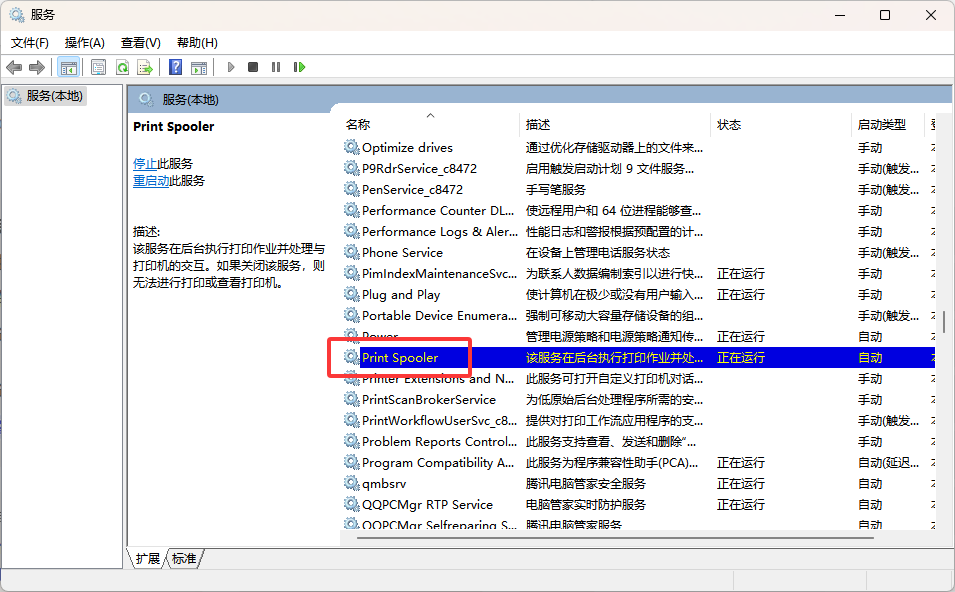The height and width of the screenshot is (592, 955).
Task: Open the 操作(A) menu
Action: [85, 43]
